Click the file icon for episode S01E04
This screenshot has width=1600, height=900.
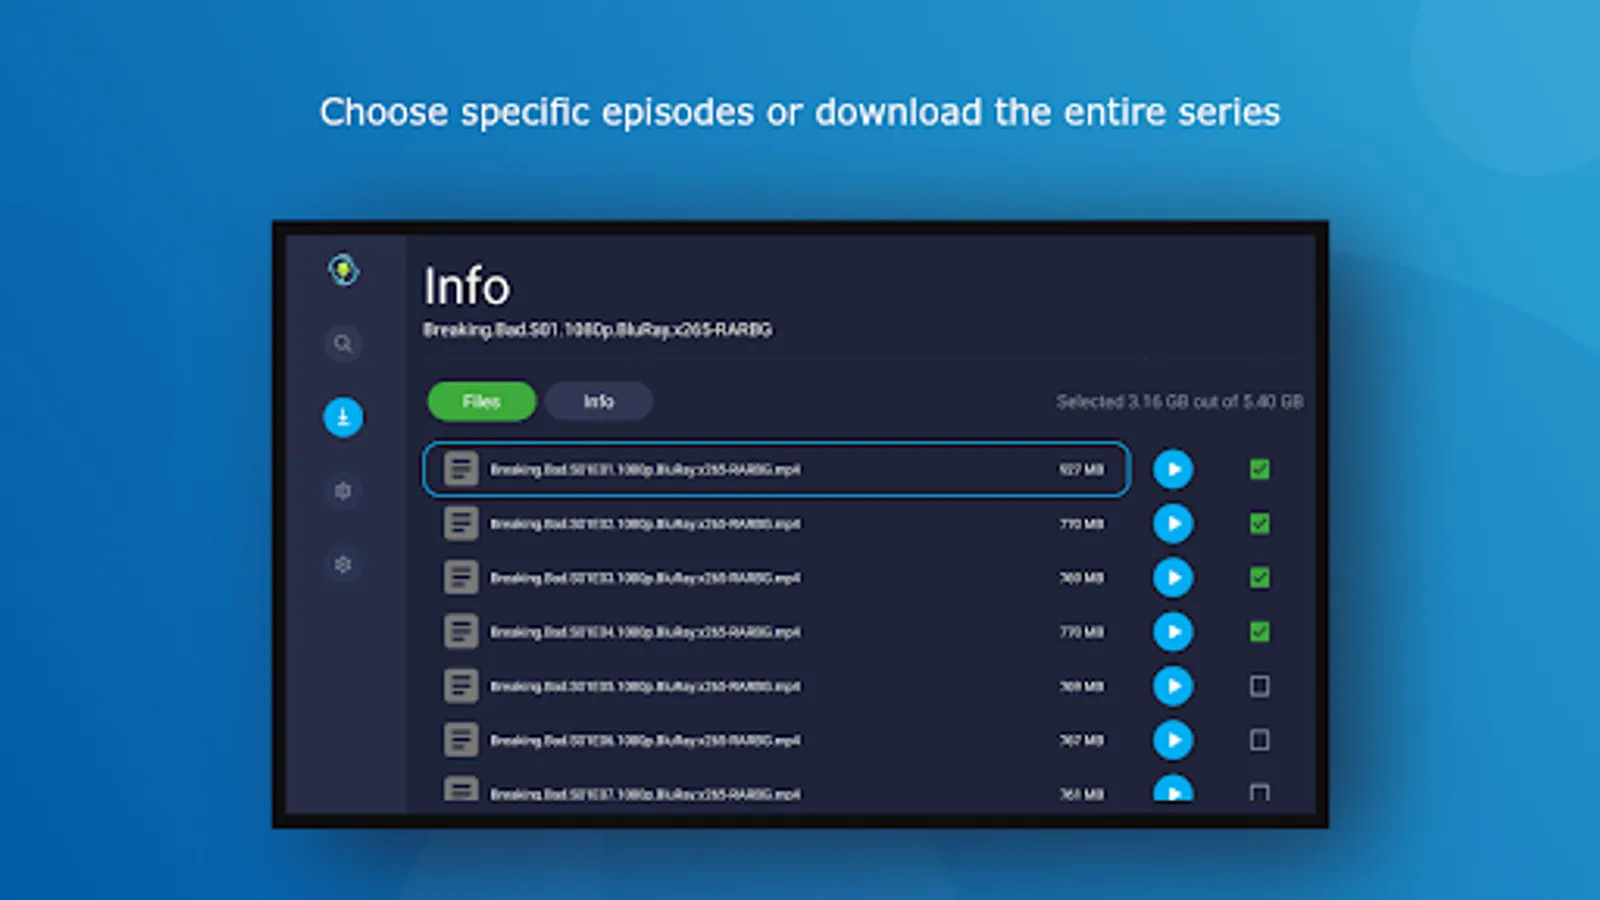461,631
